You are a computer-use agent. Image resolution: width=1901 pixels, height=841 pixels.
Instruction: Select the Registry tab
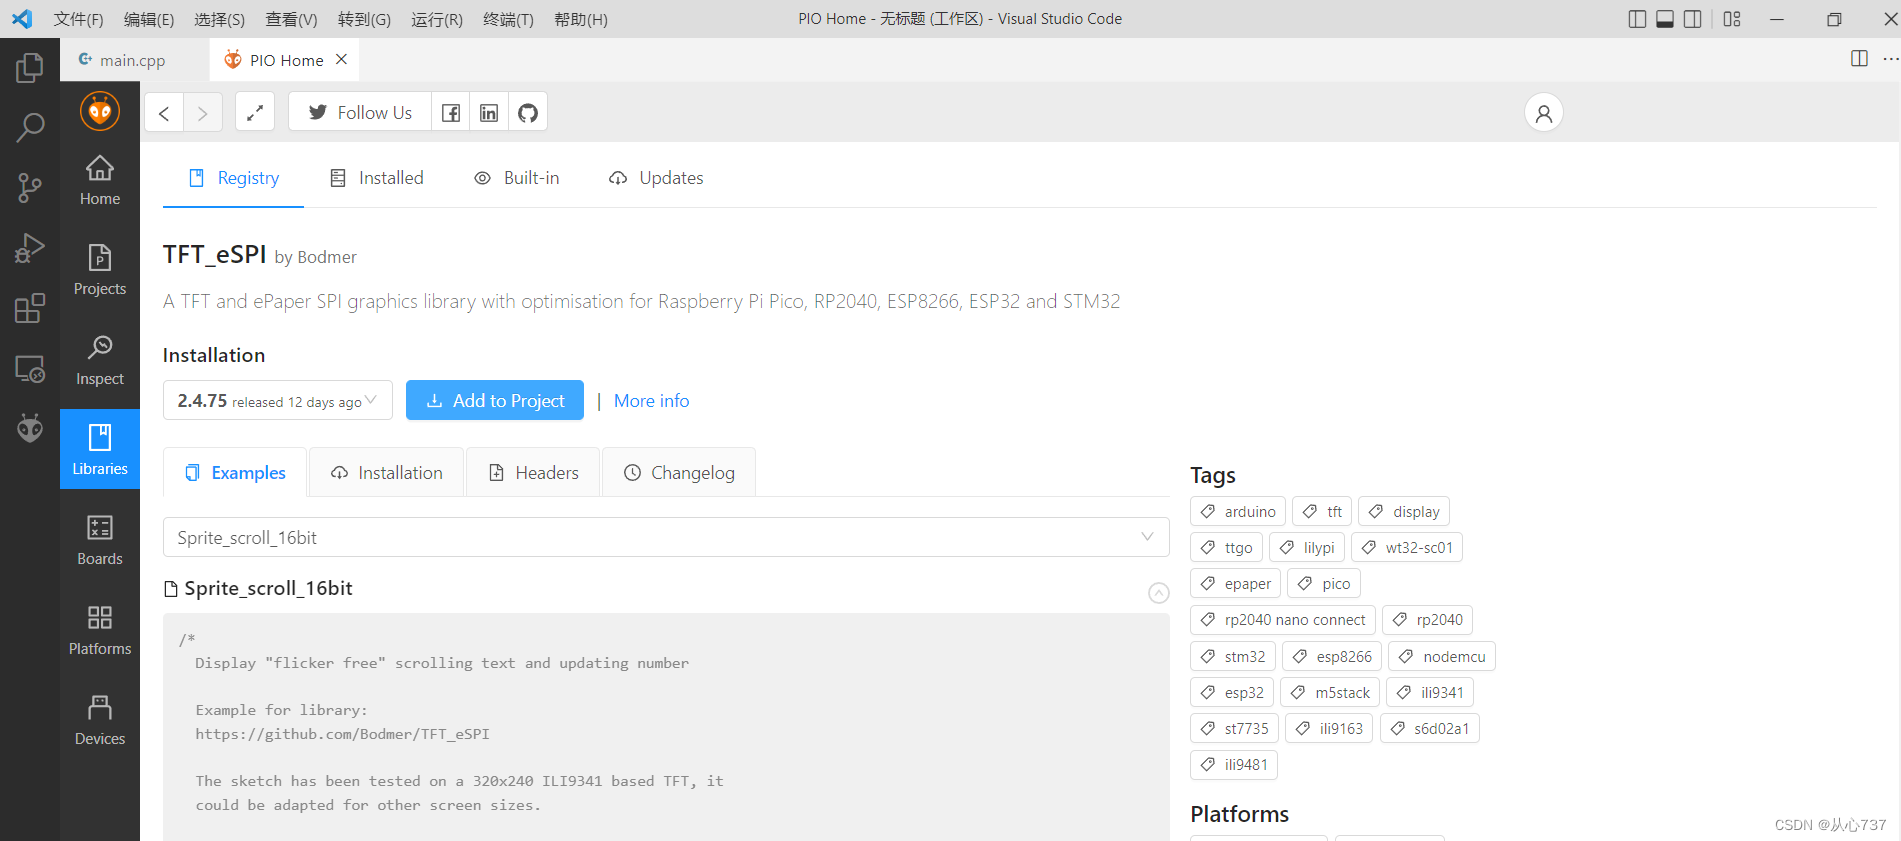[x=234, y=178]
